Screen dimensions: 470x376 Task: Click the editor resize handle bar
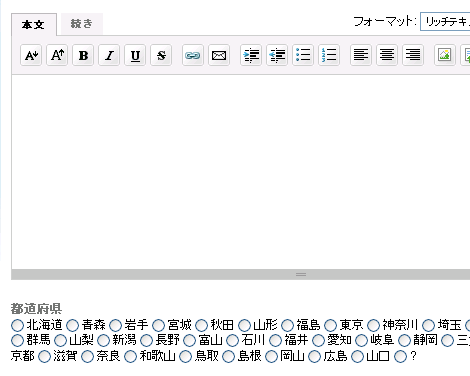point(241,274)
